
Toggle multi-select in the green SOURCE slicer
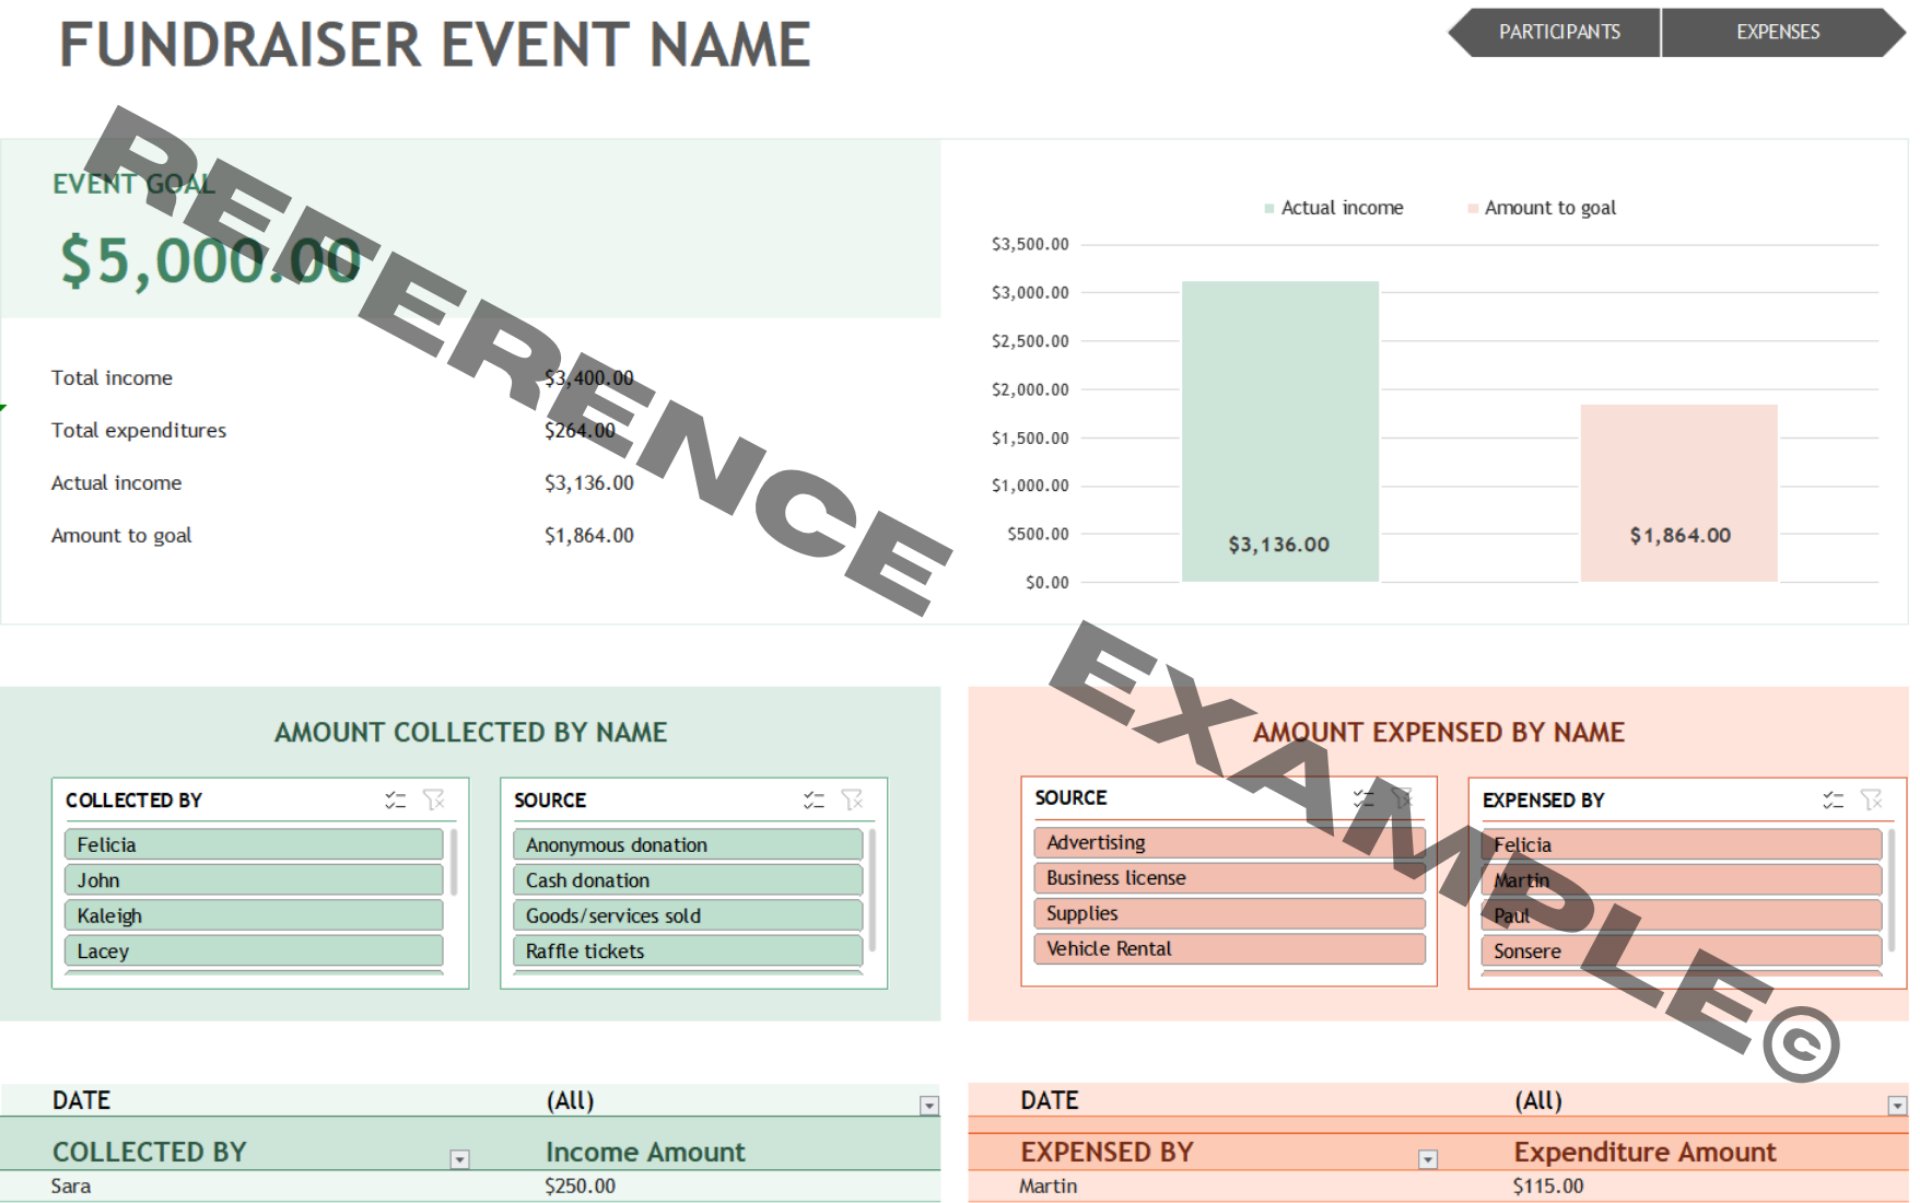click(813, 800)
